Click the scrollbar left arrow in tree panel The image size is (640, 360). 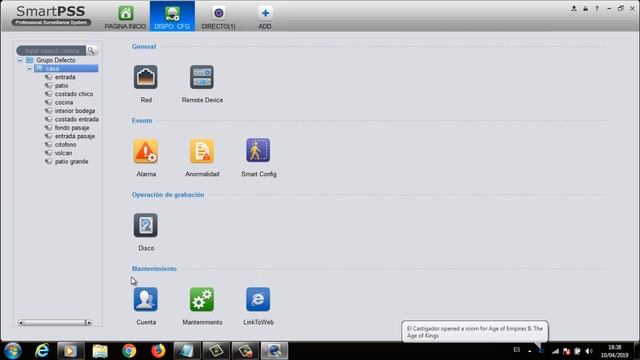coord(20,322)
